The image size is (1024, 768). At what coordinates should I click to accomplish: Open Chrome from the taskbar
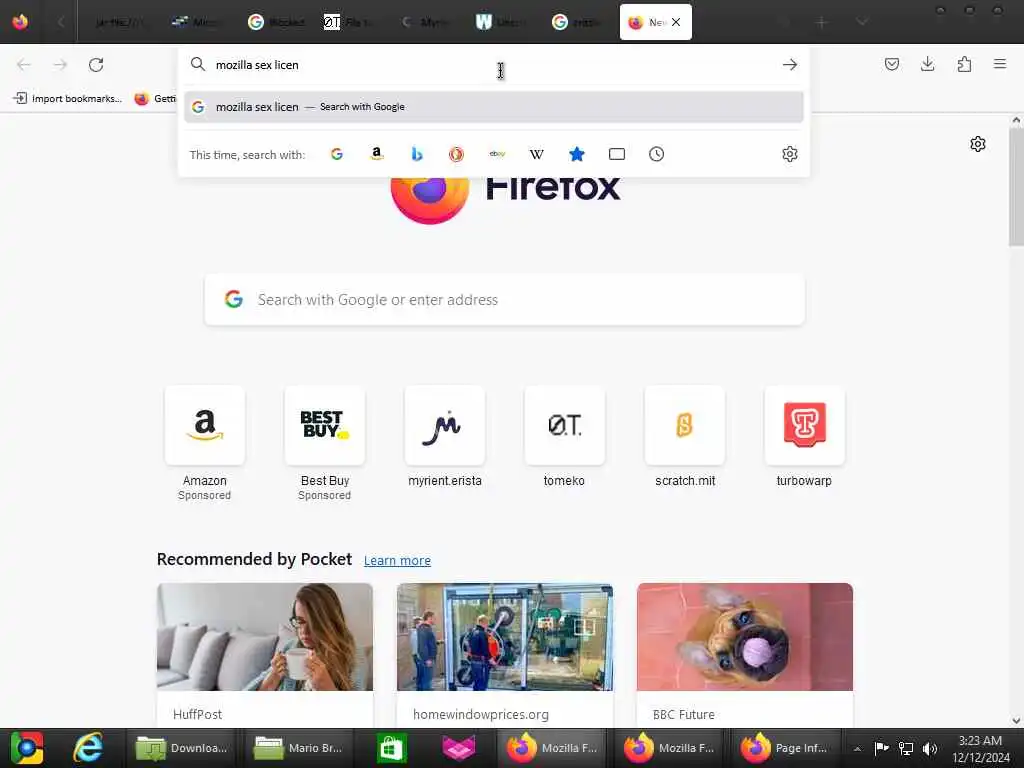click(26, 748)
